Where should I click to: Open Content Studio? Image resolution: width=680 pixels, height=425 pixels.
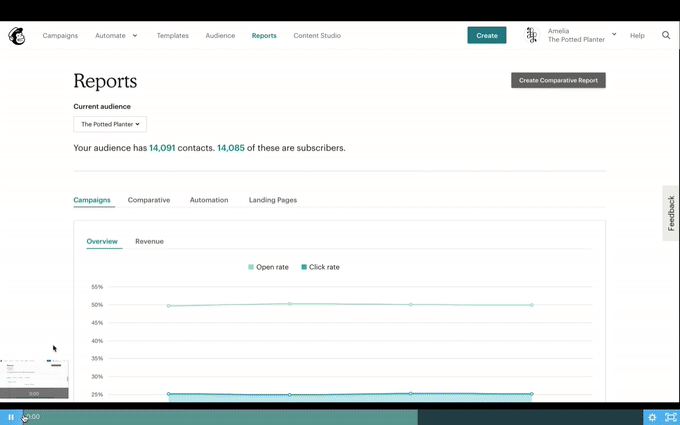point(317,36)
